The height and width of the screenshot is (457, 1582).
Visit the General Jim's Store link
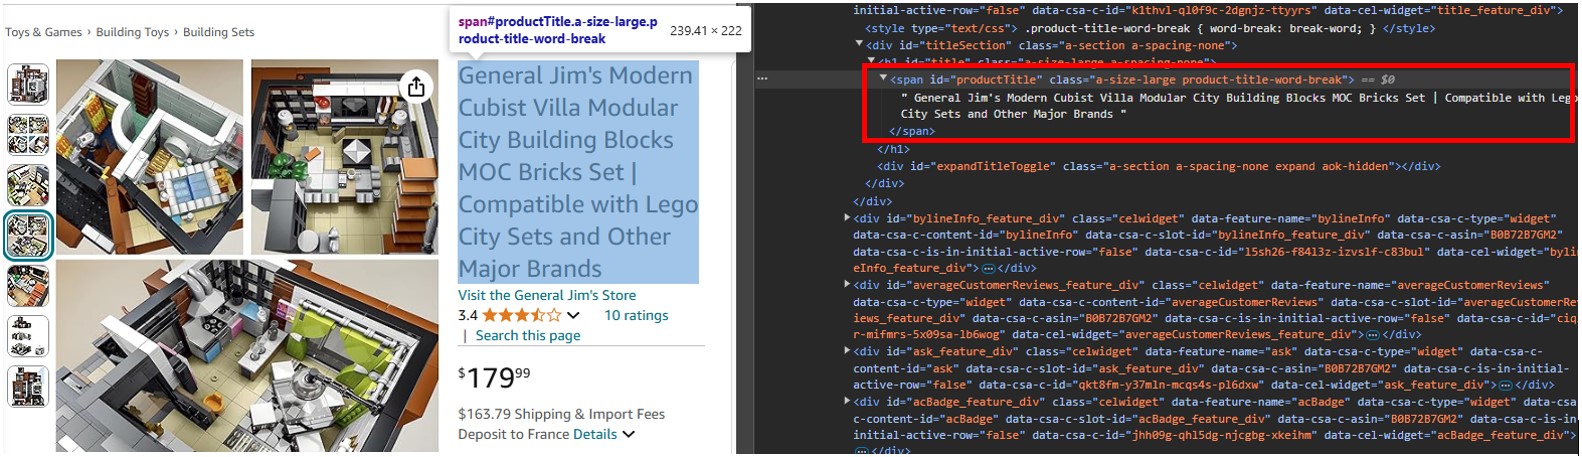[x=547, y=295]
